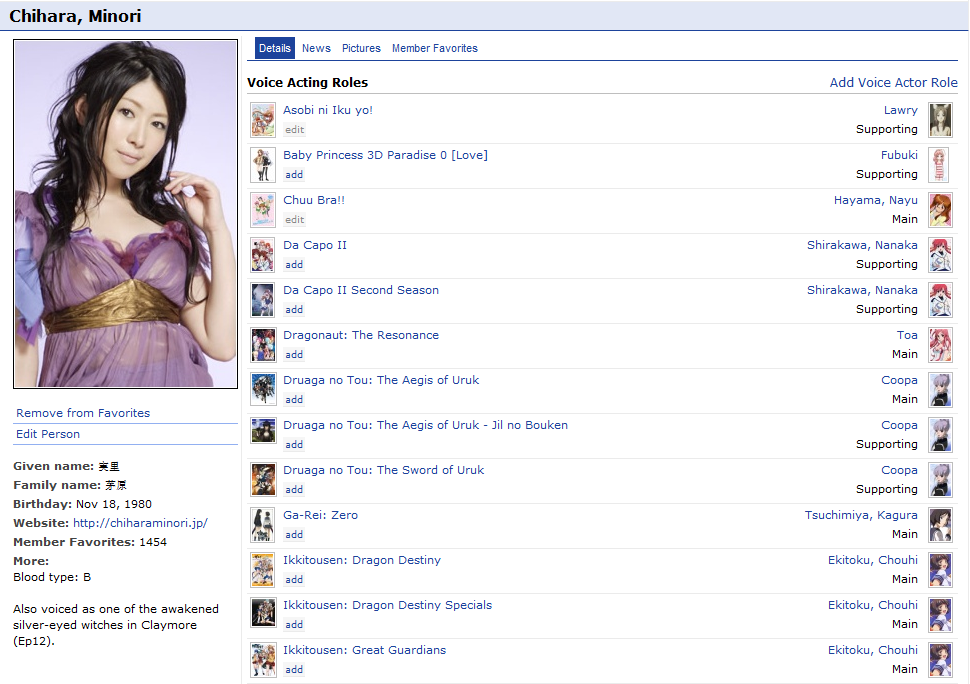Click Tsuchimiya, Kagura character portrait
The width and height of the screenshot is (970, 684).
pos(940,525)
